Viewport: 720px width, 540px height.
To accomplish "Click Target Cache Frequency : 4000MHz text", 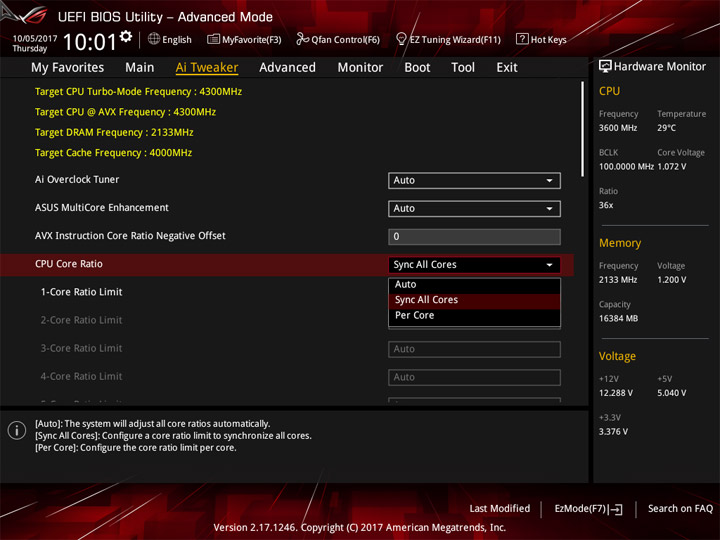I will (113, 153).
